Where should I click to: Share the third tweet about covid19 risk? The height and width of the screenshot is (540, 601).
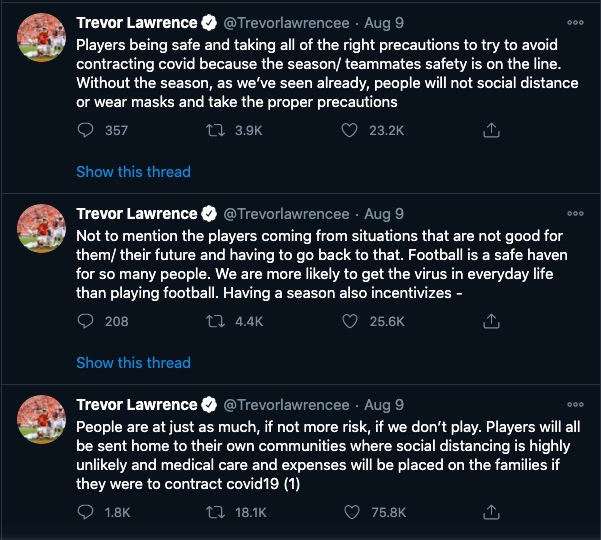[491, 512]
